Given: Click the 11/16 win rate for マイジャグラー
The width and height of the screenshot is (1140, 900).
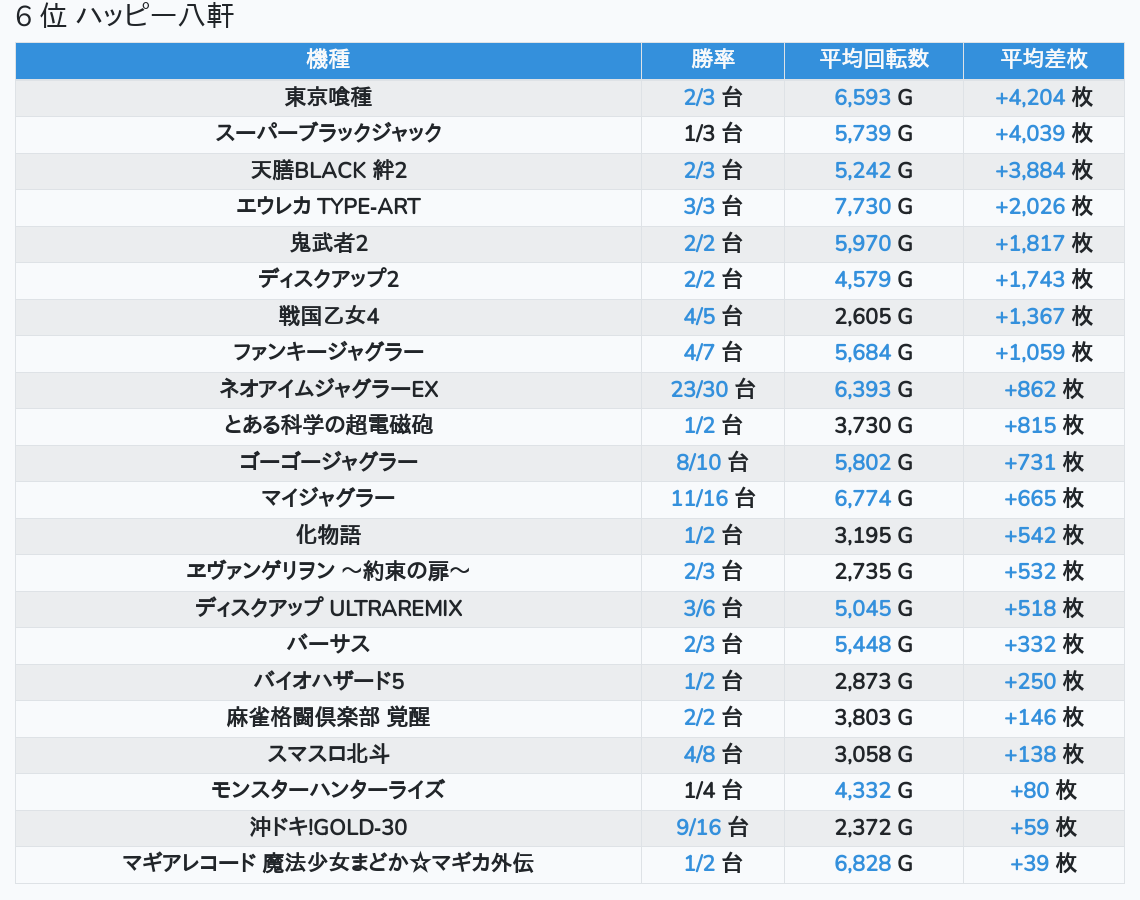Looking at the screenshot, I should point(699,498).
